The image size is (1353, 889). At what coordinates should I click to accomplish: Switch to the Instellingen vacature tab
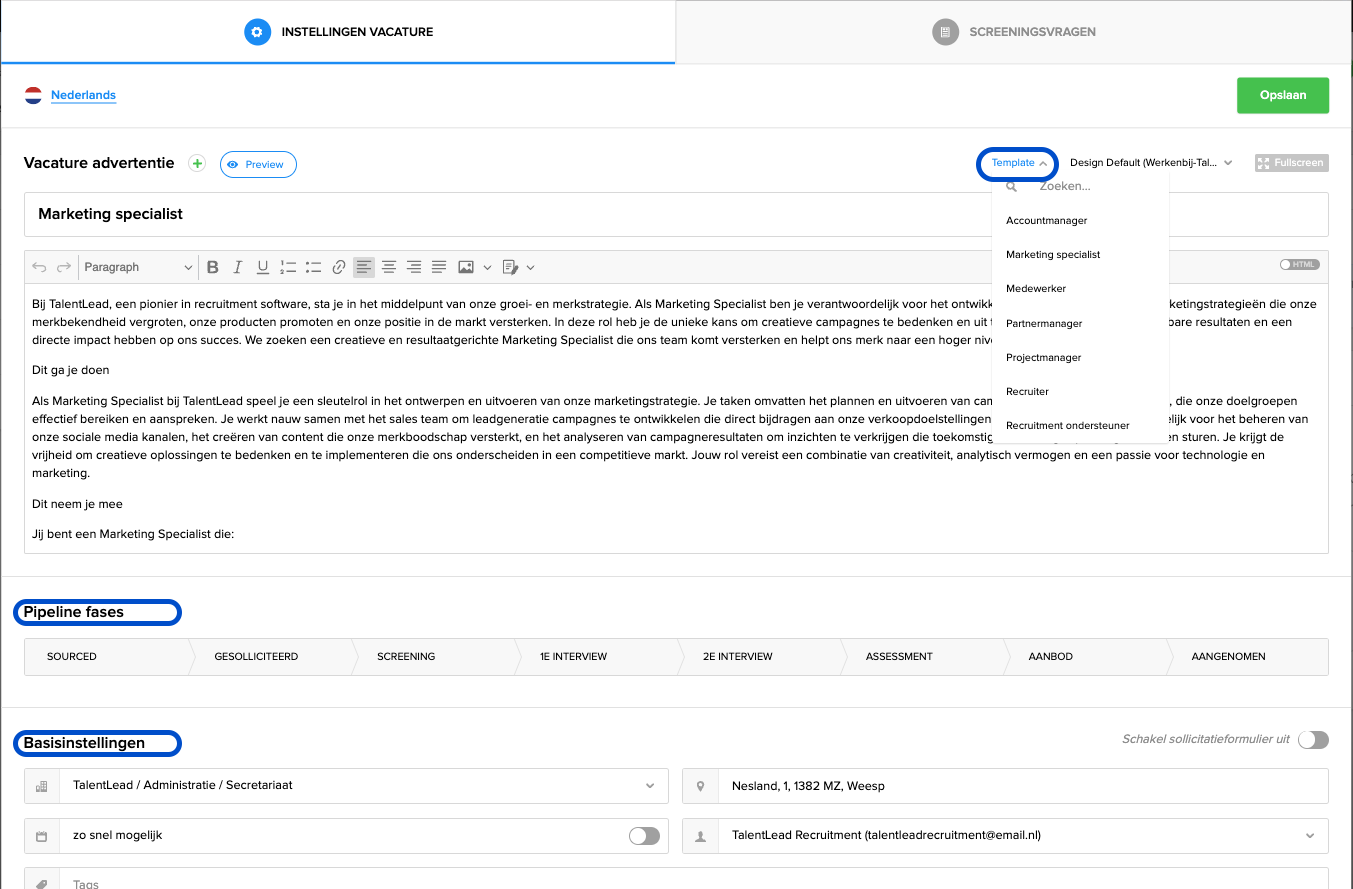coord(338,32)
